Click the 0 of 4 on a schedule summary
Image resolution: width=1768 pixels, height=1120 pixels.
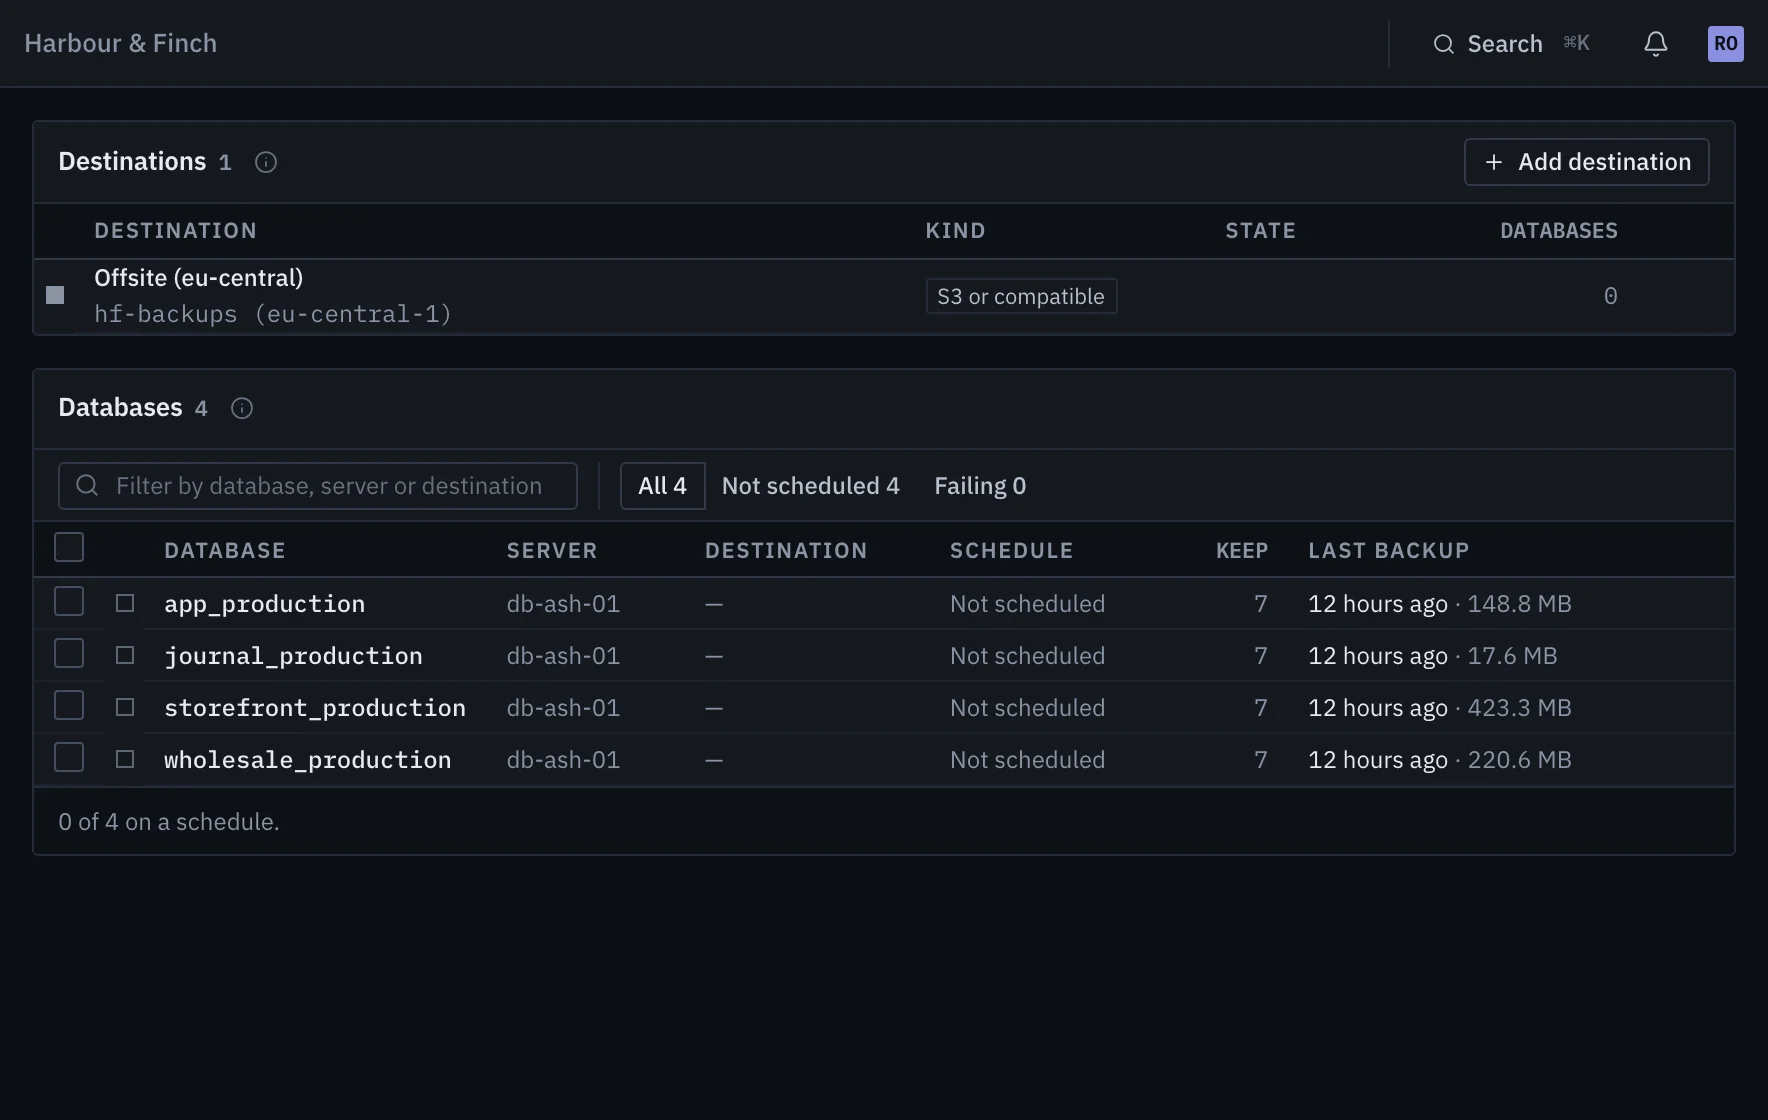pos(169,822)
